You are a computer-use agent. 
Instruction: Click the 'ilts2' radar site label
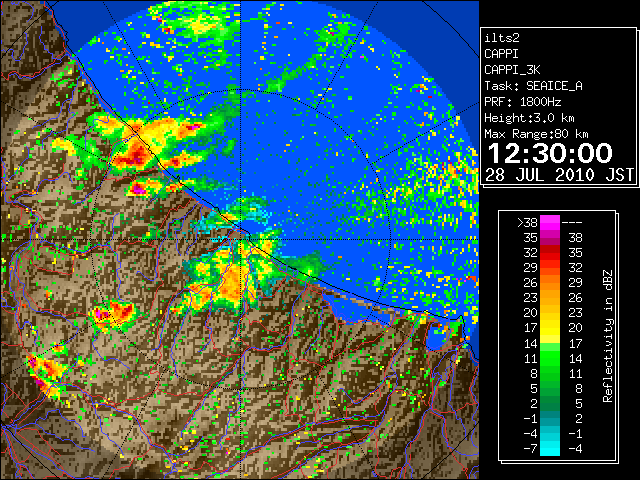[502, 38]
